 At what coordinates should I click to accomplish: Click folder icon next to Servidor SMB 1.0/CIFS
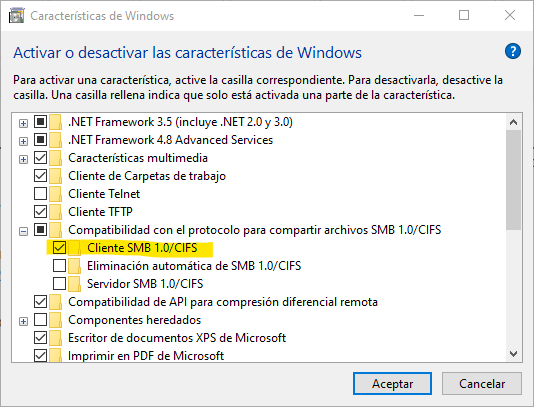(74, 284)
